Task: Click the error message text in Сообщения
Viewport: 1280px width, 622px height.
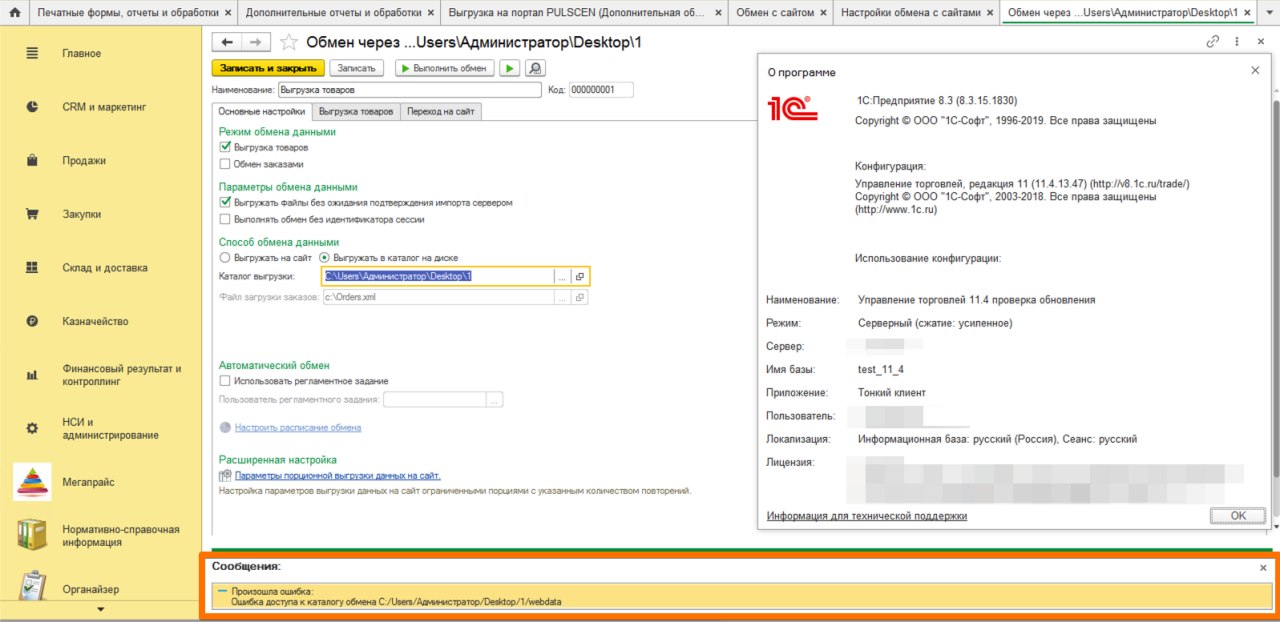Action: (396, 597)
